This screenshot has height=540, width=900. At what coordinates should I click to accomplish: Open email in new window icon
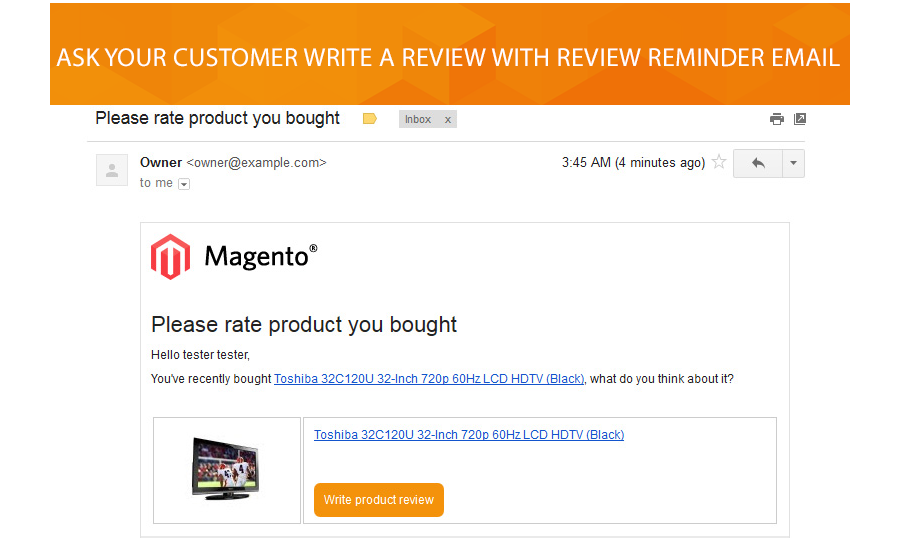point(800,119)
